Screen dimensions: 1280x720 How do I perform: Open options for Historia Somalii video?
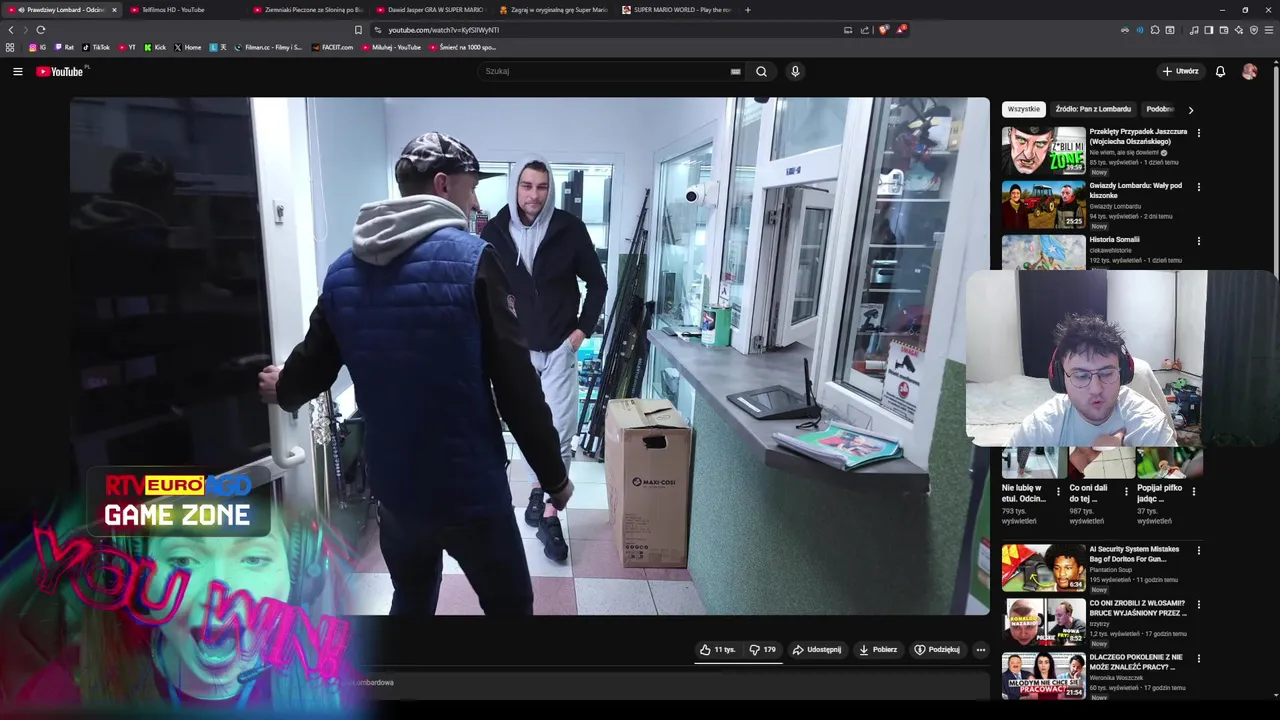1198,241
